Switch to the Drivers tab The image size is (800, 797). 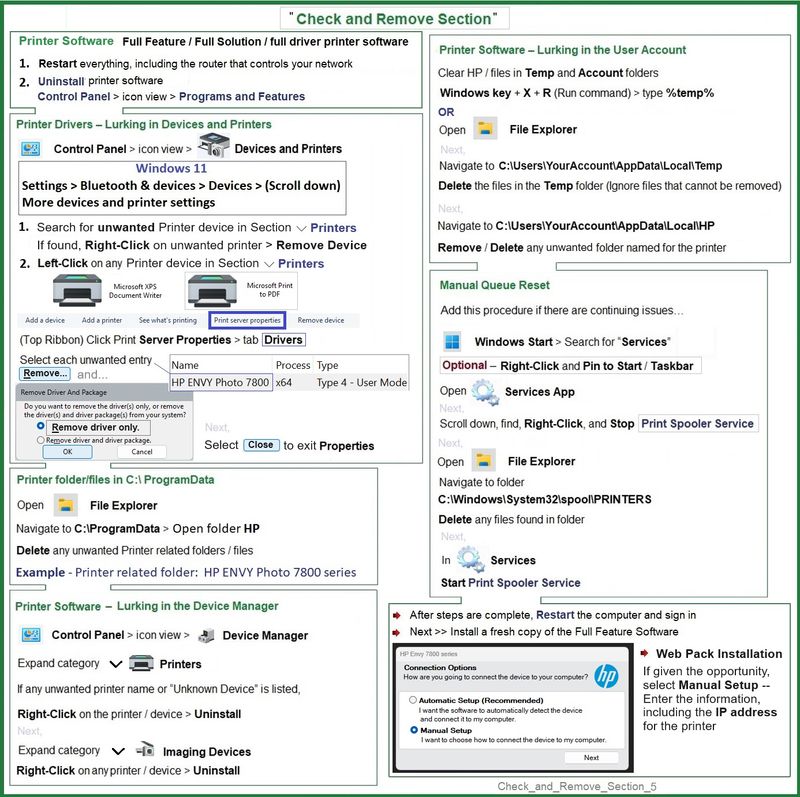(283, 340)
